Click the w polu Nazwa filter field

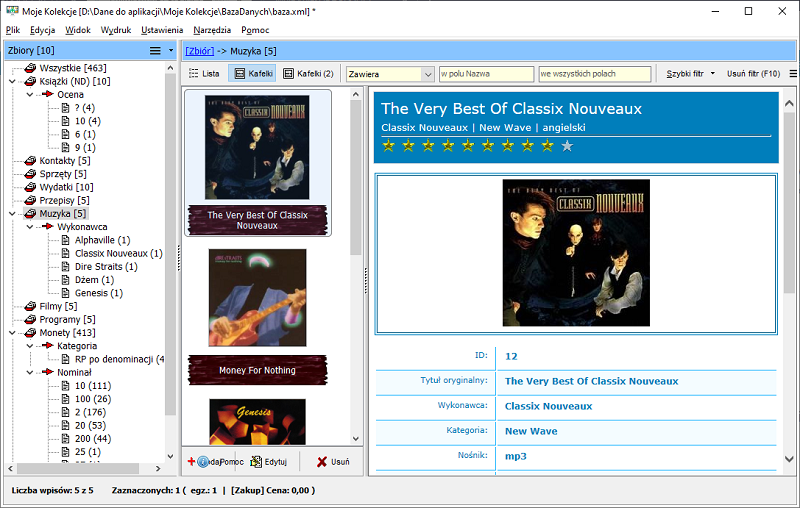coord(486,74)
